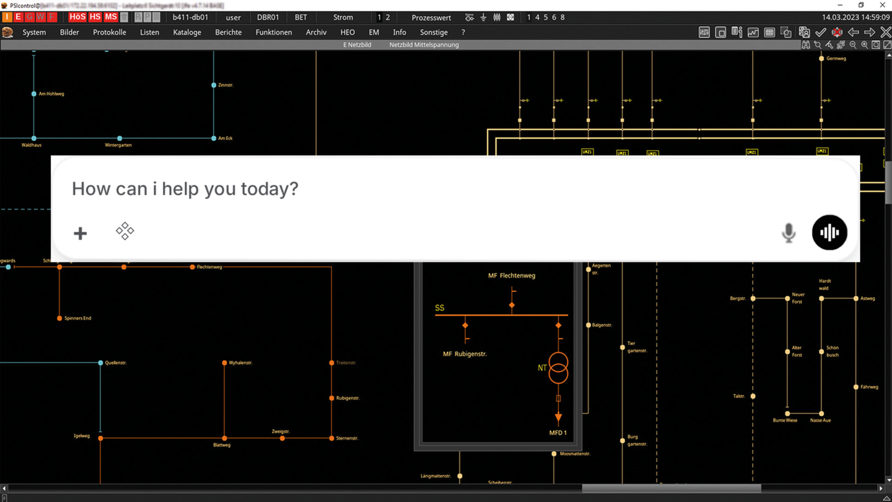Image resolution: width=892 pixels, height=502 pixels.
Task: Click the Prozesswert label
Action: (431, 18)
